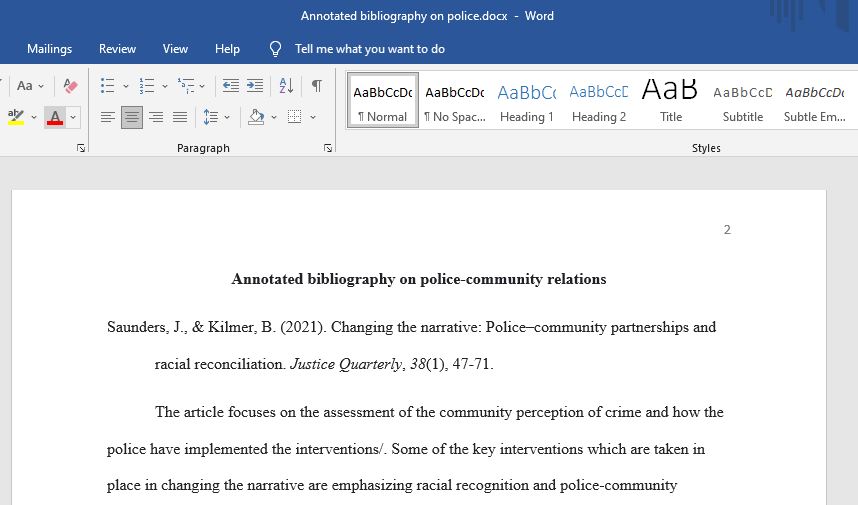The width and height of the screenshot is (858, 505).
Task: Apply the No Spacing style
Action: click(x=455, y=101)
